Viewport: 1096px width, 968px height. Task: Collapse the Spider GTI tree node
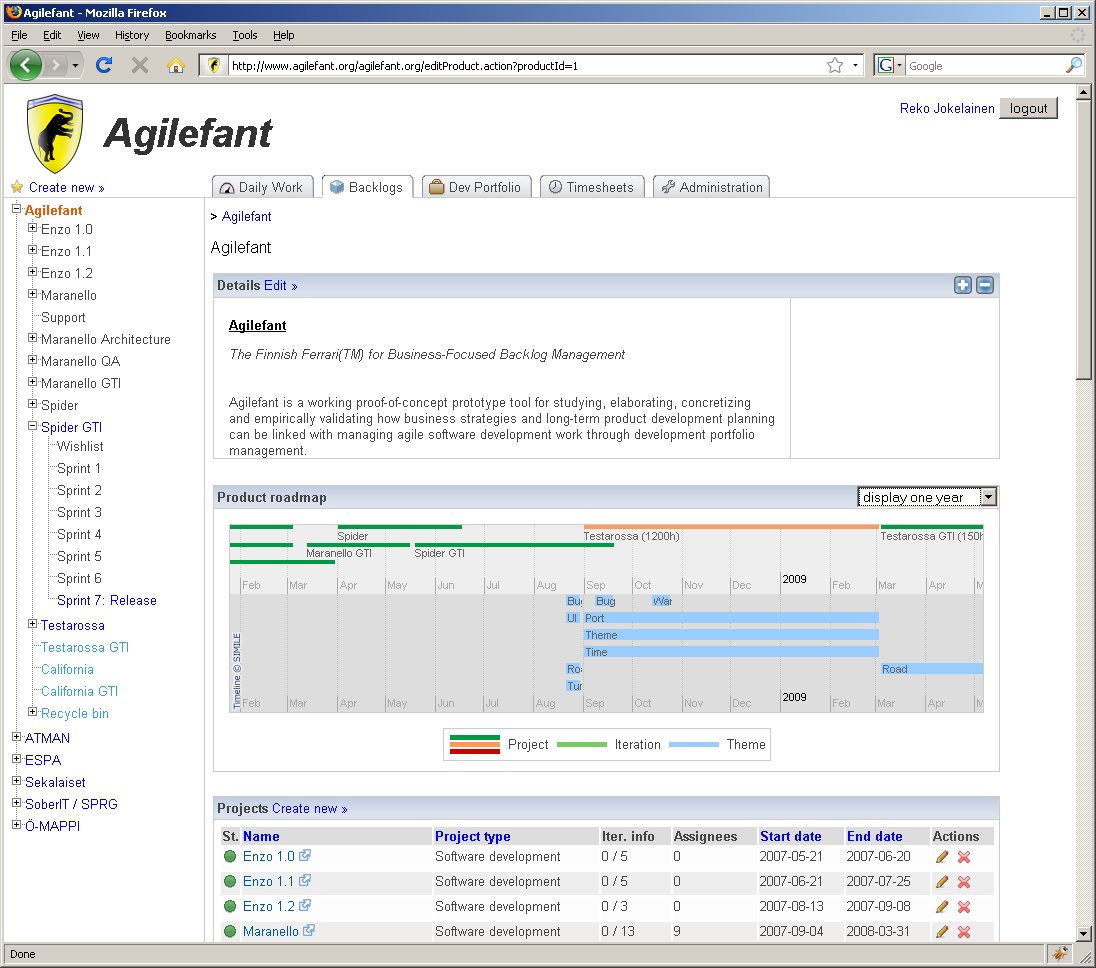coord(32,426)
